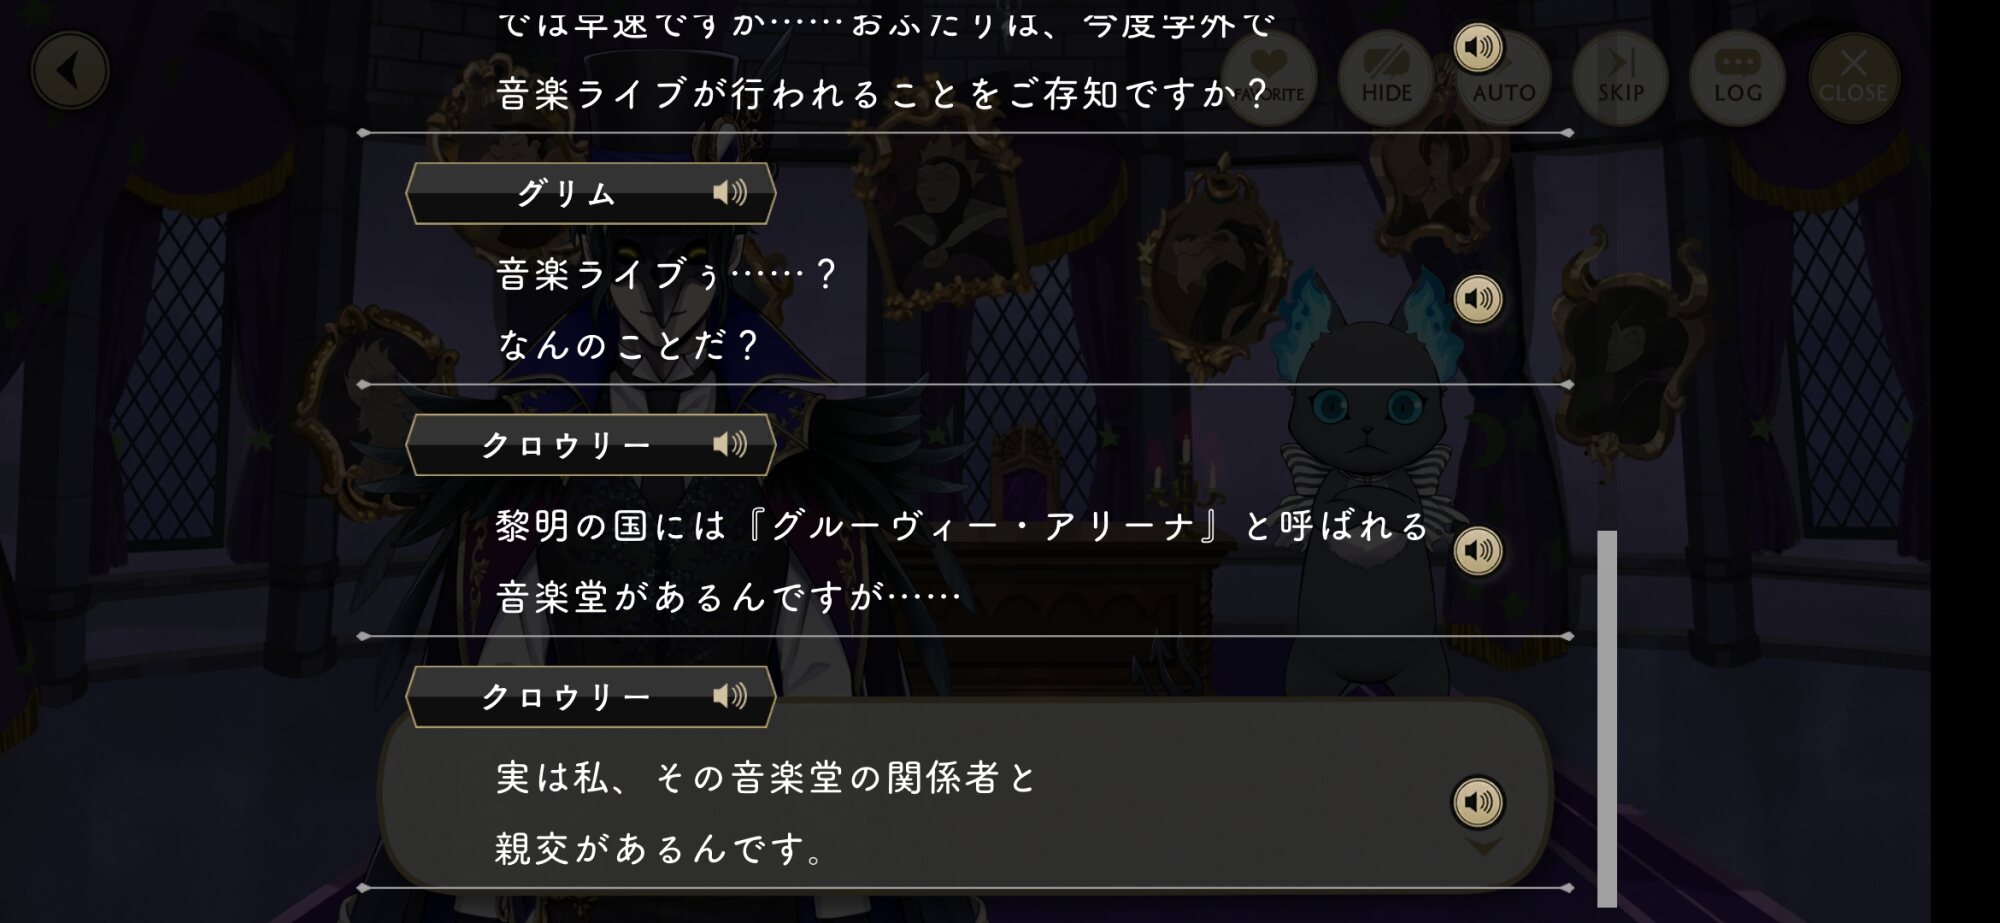Toggle the HIDE dialogue button
This screenshot has width=2000, height=923.
1386,78
